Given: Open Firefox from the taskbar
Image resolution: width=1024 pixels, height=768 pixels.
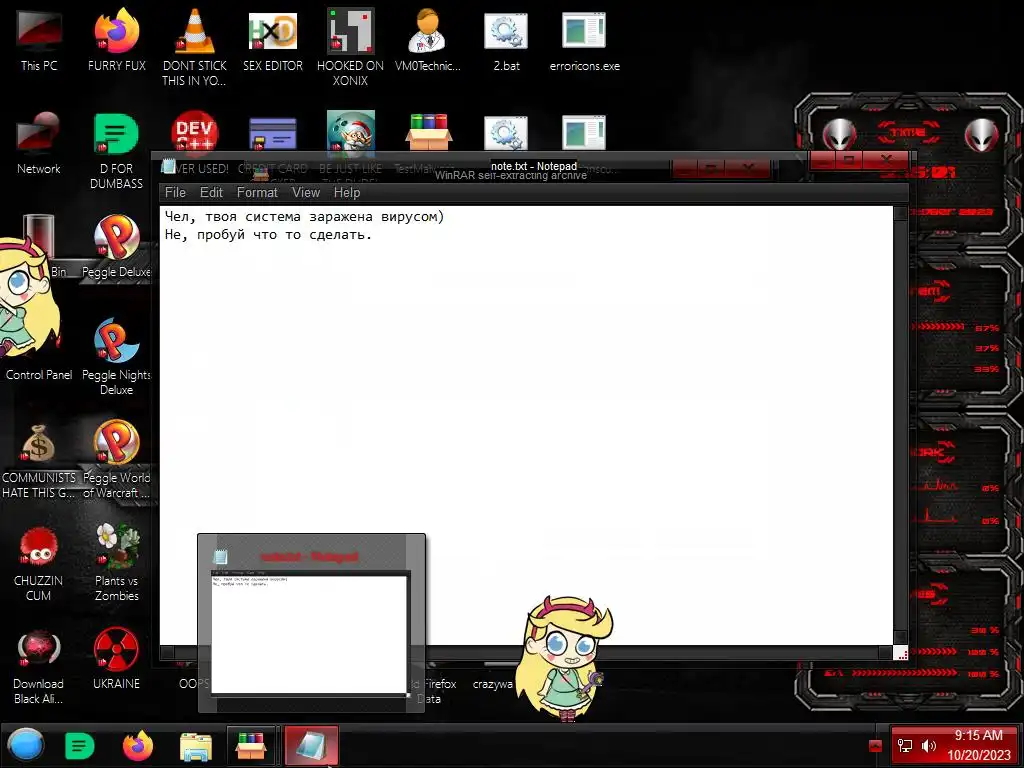Looking at the screenshot, I should pyautogui.click(x=138, y=746).
